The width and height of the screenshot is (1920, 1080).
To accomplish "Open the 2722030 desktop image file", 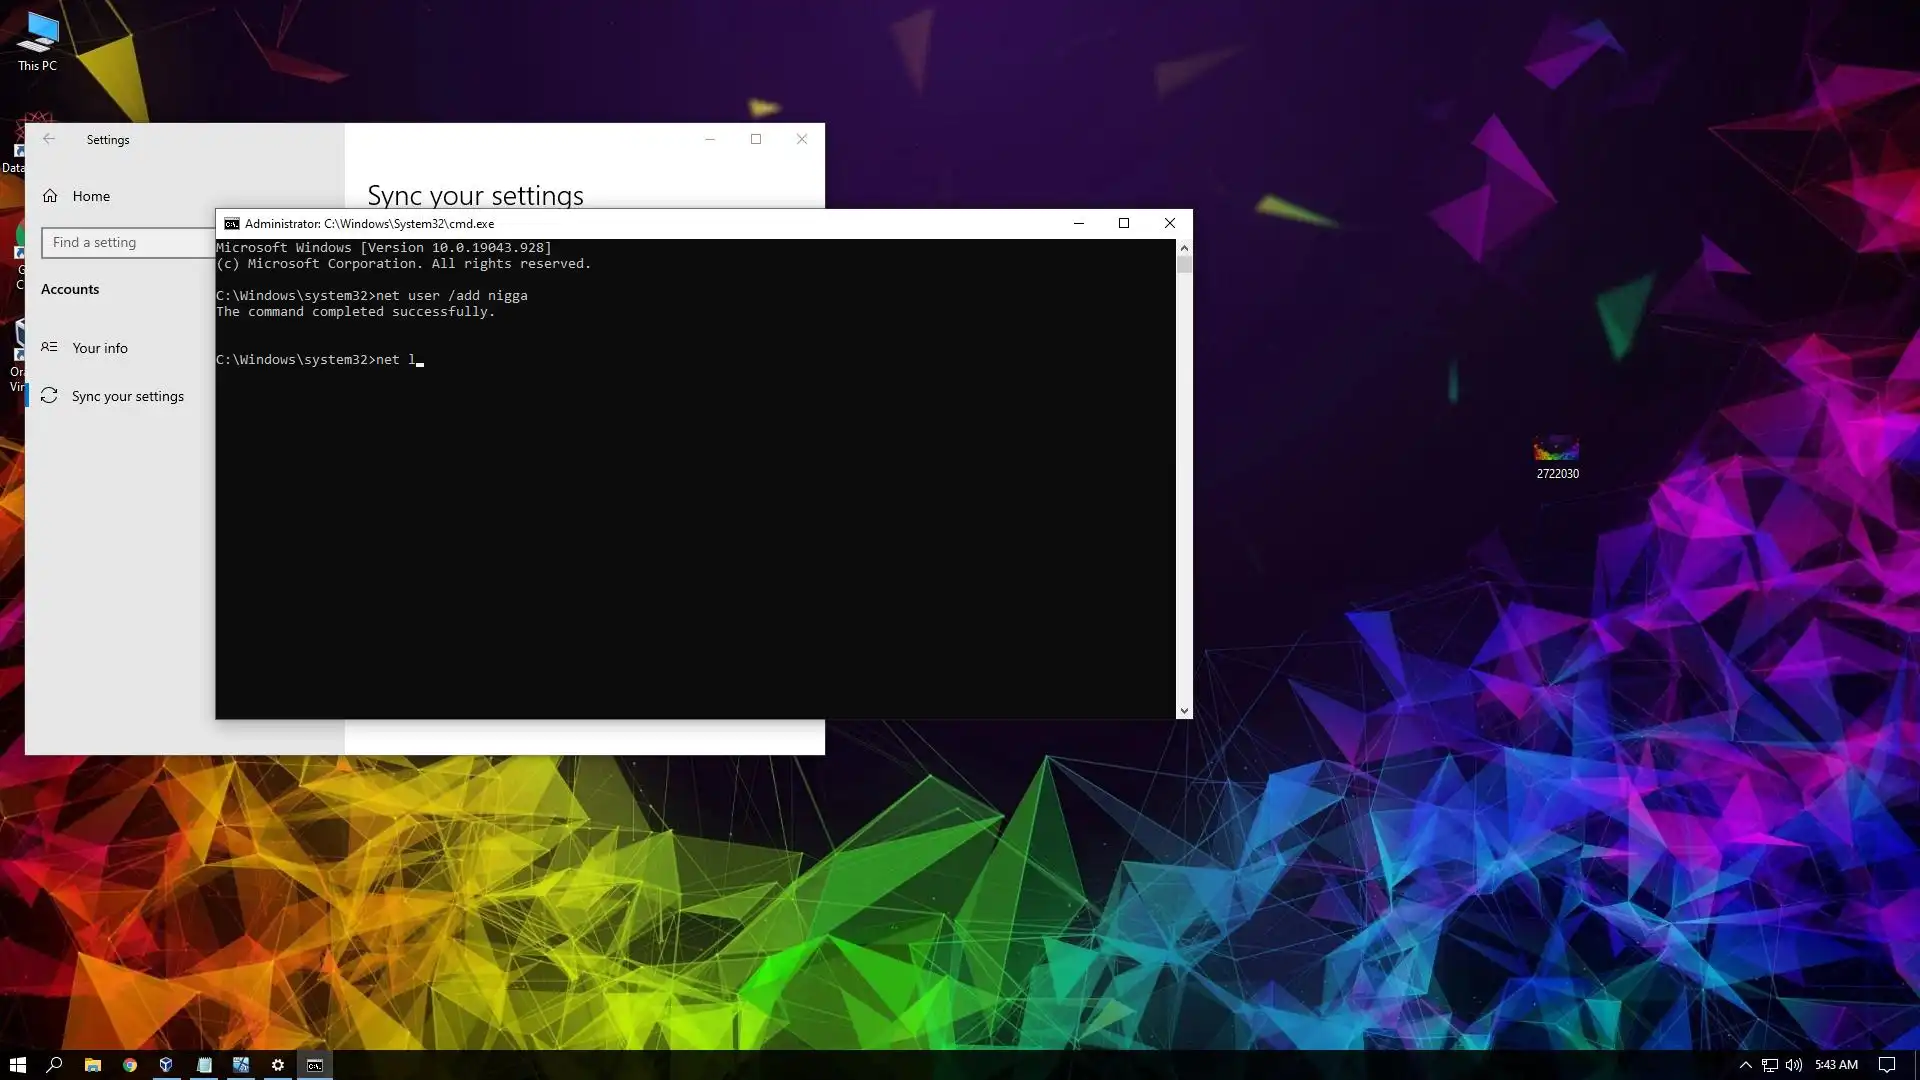I will click(x=1557, y=455).
